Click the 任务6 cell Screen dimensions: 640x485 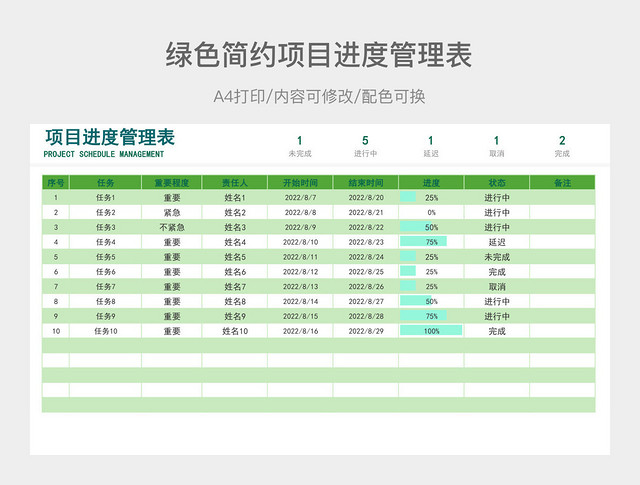pos(105,271)
